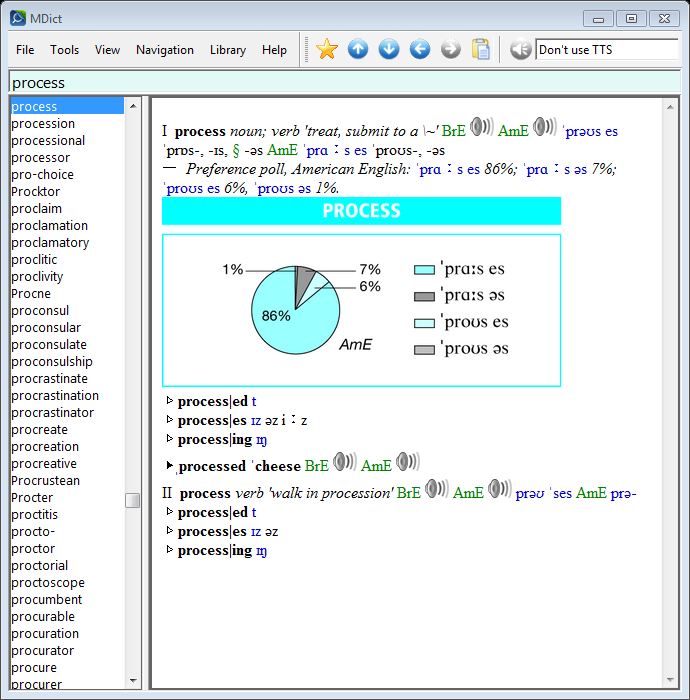
Task: Navigate forward with the grey right arrow
Action: [451, 49]
